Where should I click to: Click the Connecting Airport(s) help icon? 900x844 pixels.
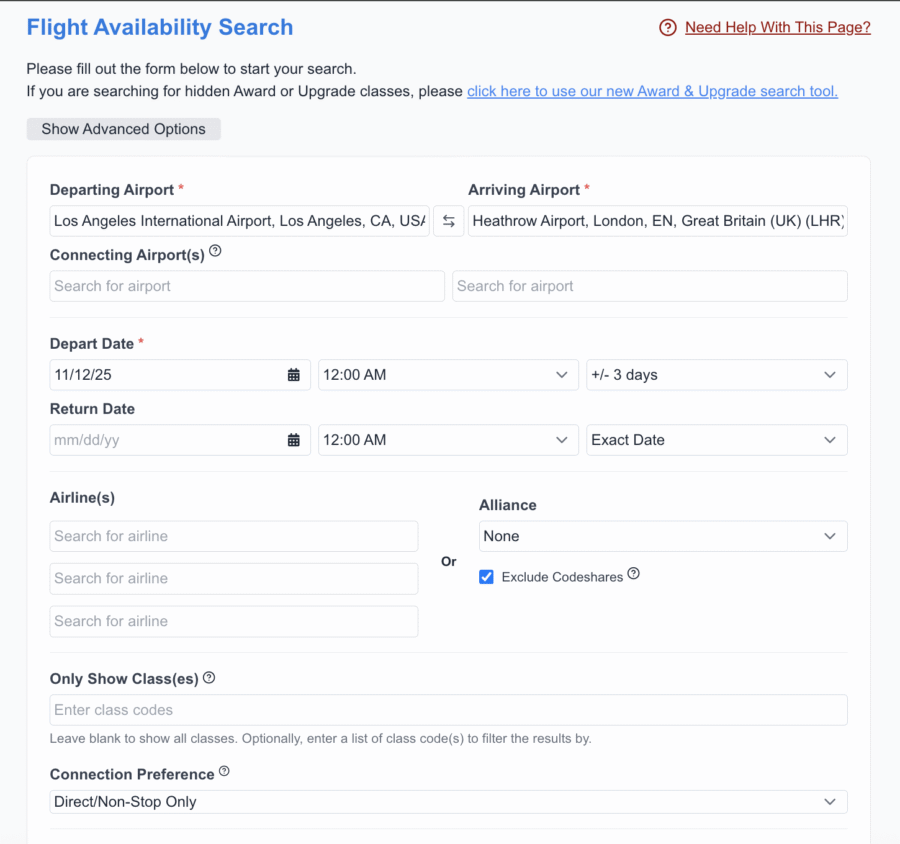click(x=215, y=252)
